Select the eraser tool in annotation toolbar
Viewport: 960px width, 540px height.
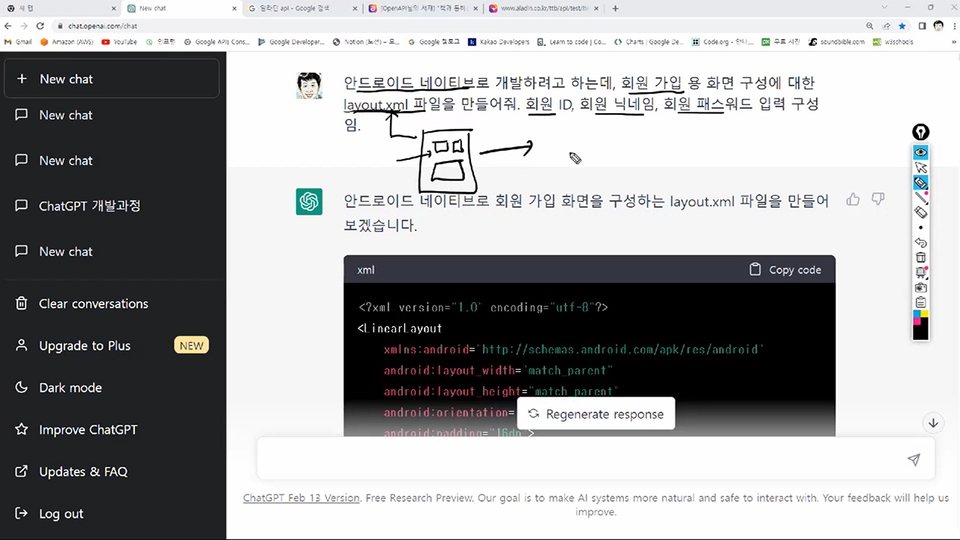click(920, 212)
